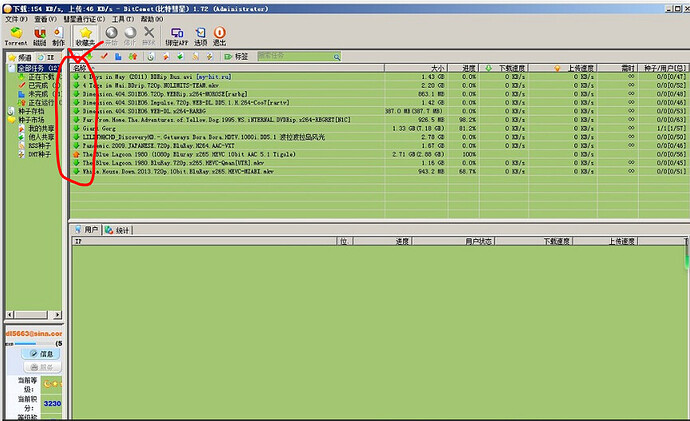The image size is (690, 421).
Task: Click the RSS feed icon in secondary toolbar
Action: tap(195, 56)
